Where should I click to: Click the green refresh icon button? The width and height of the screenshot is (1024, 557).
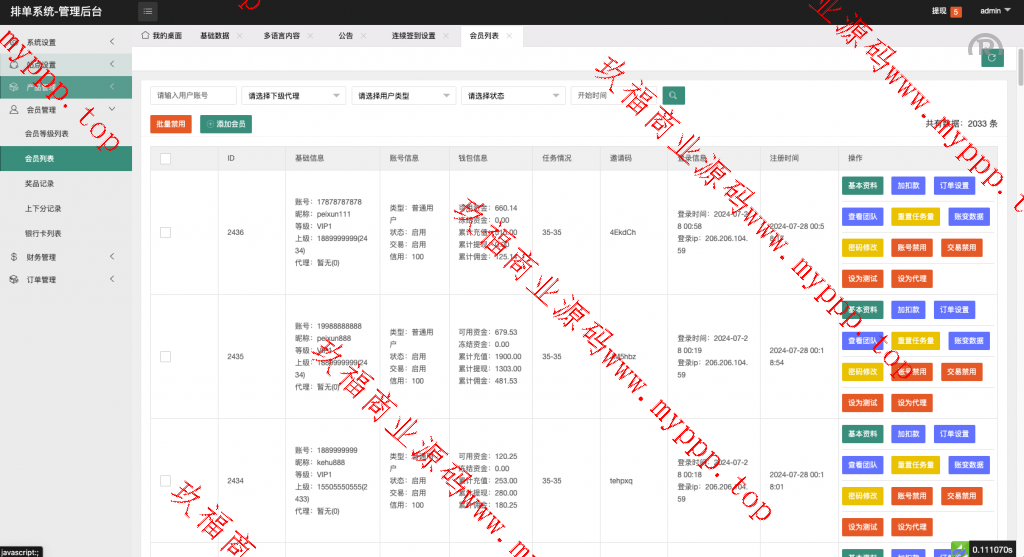(992, 58)
